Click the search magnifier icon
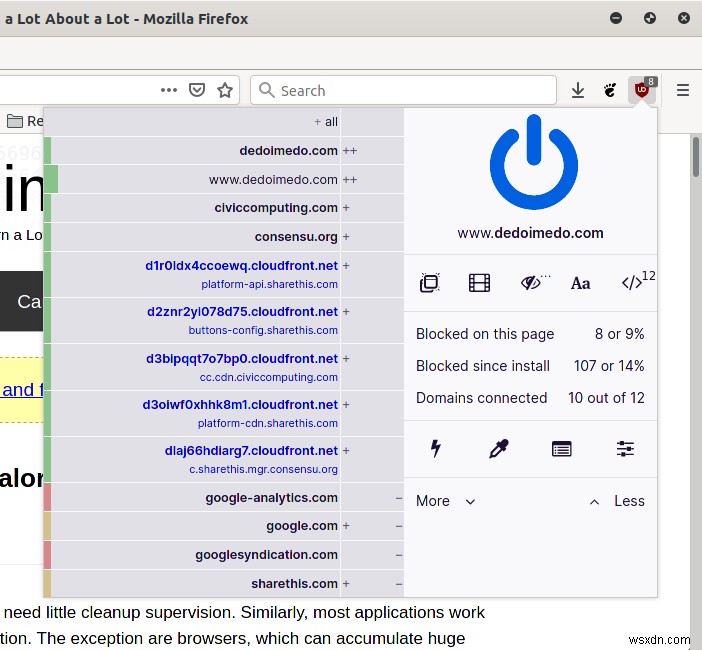The height and width of the screenshot is (650, 702). [266, 90]
